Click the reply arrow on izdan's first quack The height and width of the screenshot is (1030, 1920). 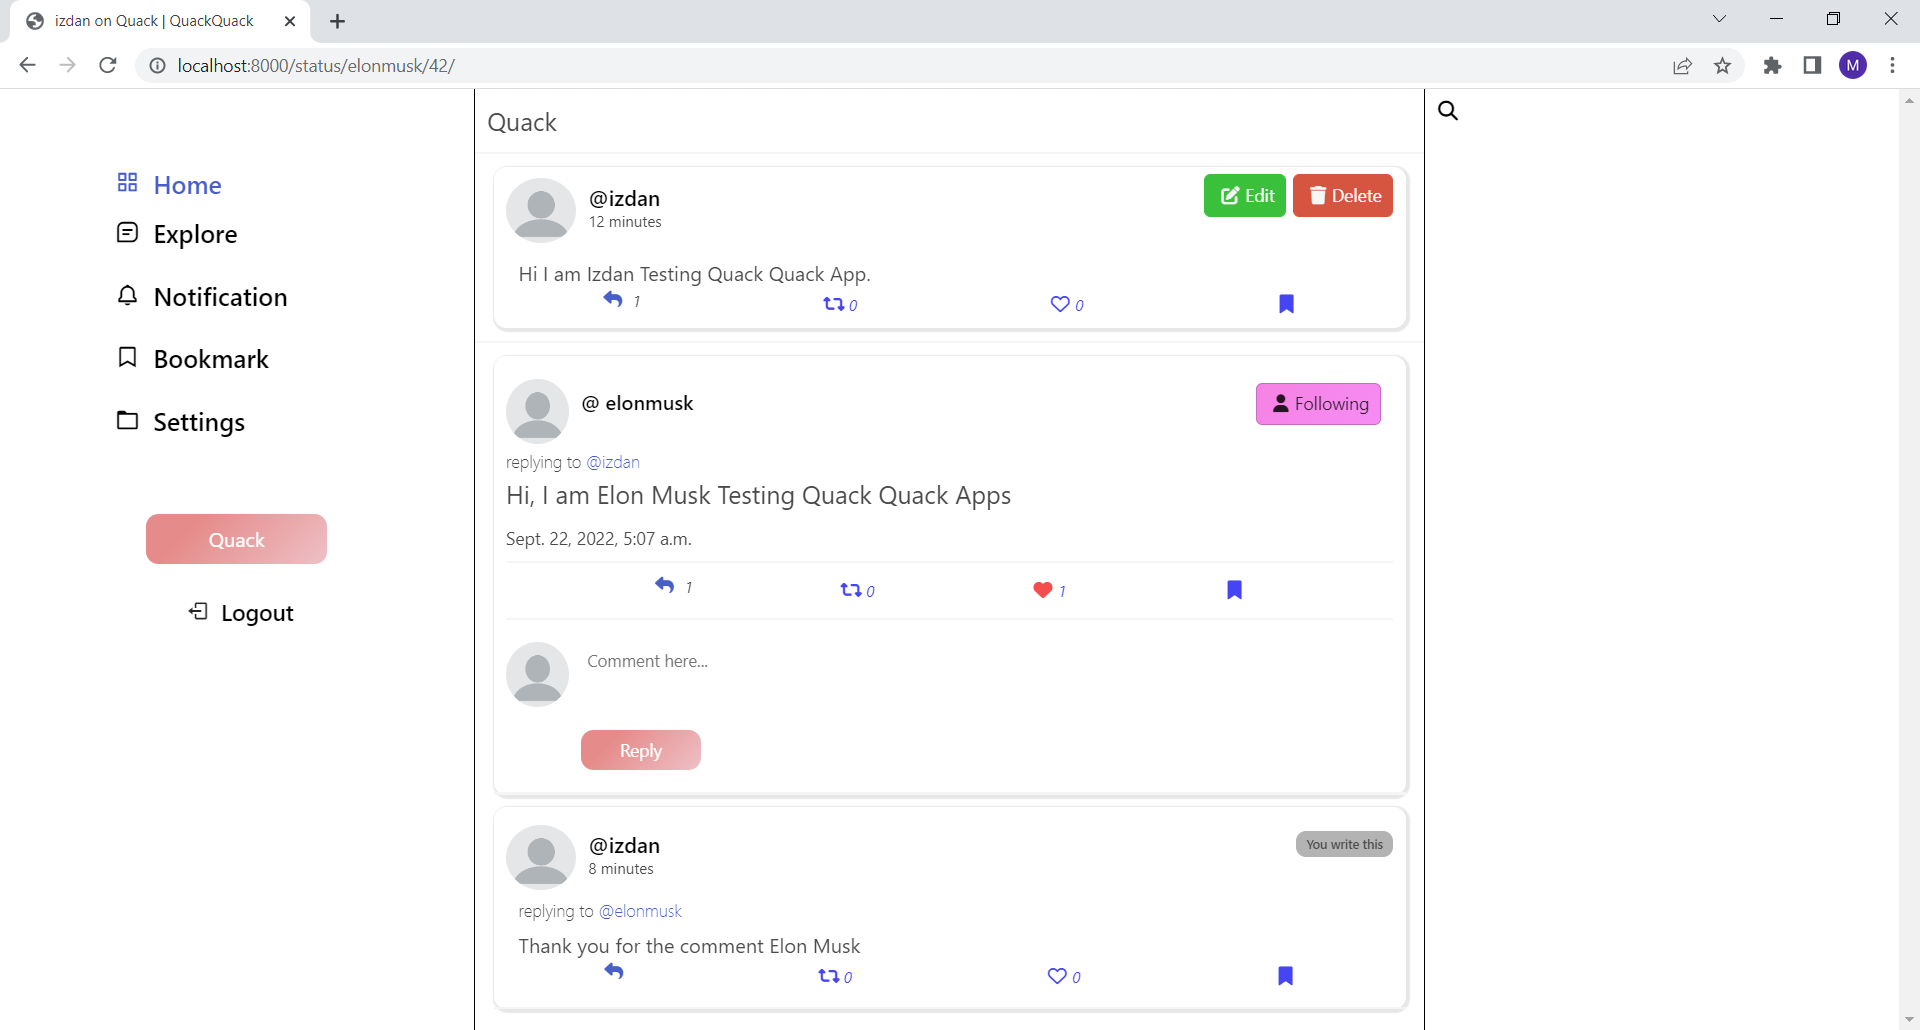(x=614, y=298)
